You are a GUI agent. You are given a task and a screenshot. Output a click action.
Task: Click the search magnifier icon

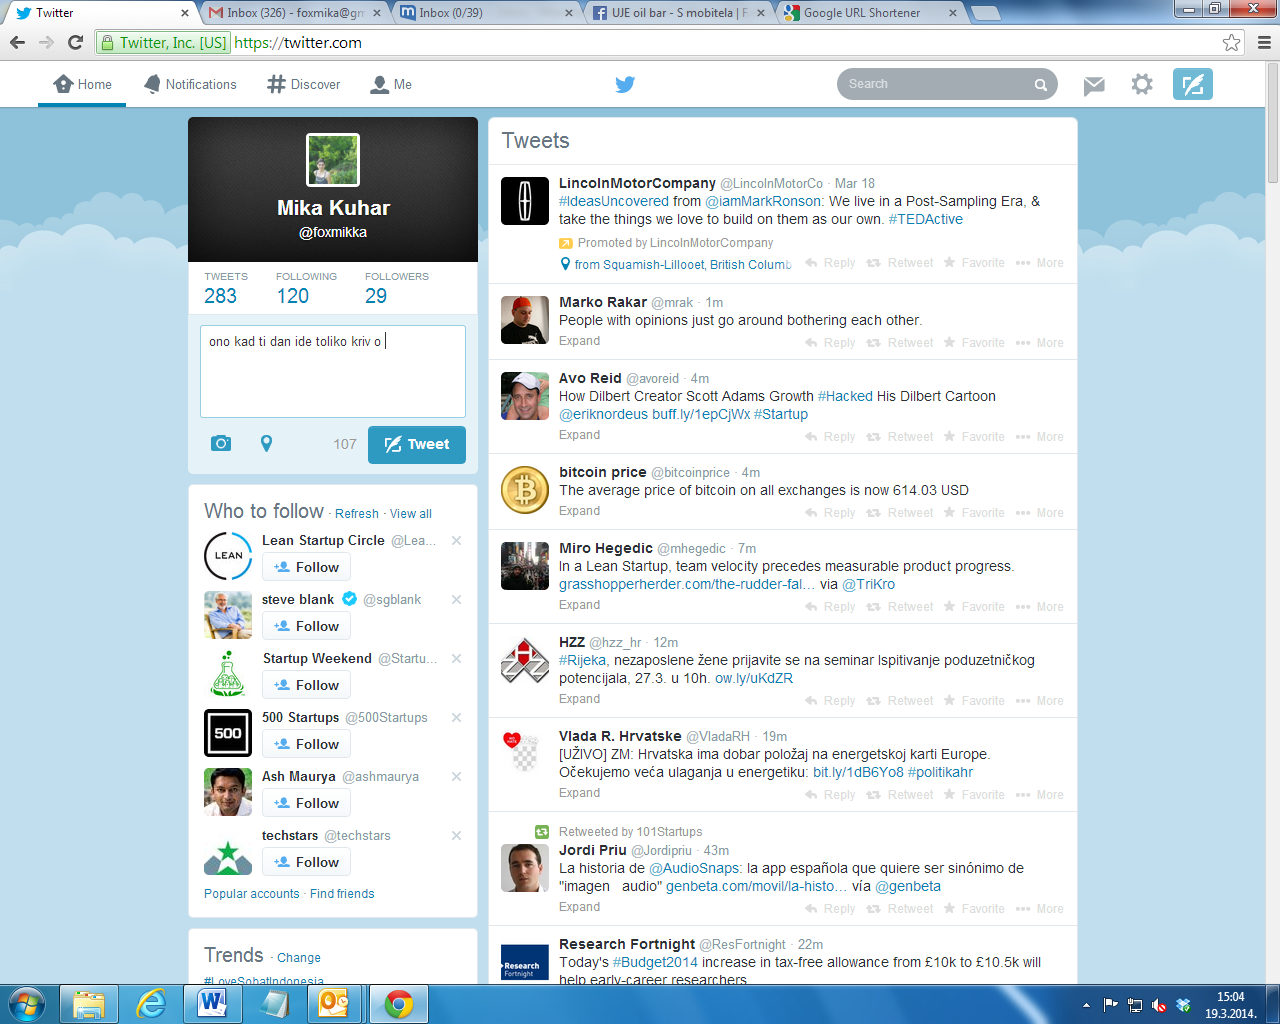click(1041, 85)
